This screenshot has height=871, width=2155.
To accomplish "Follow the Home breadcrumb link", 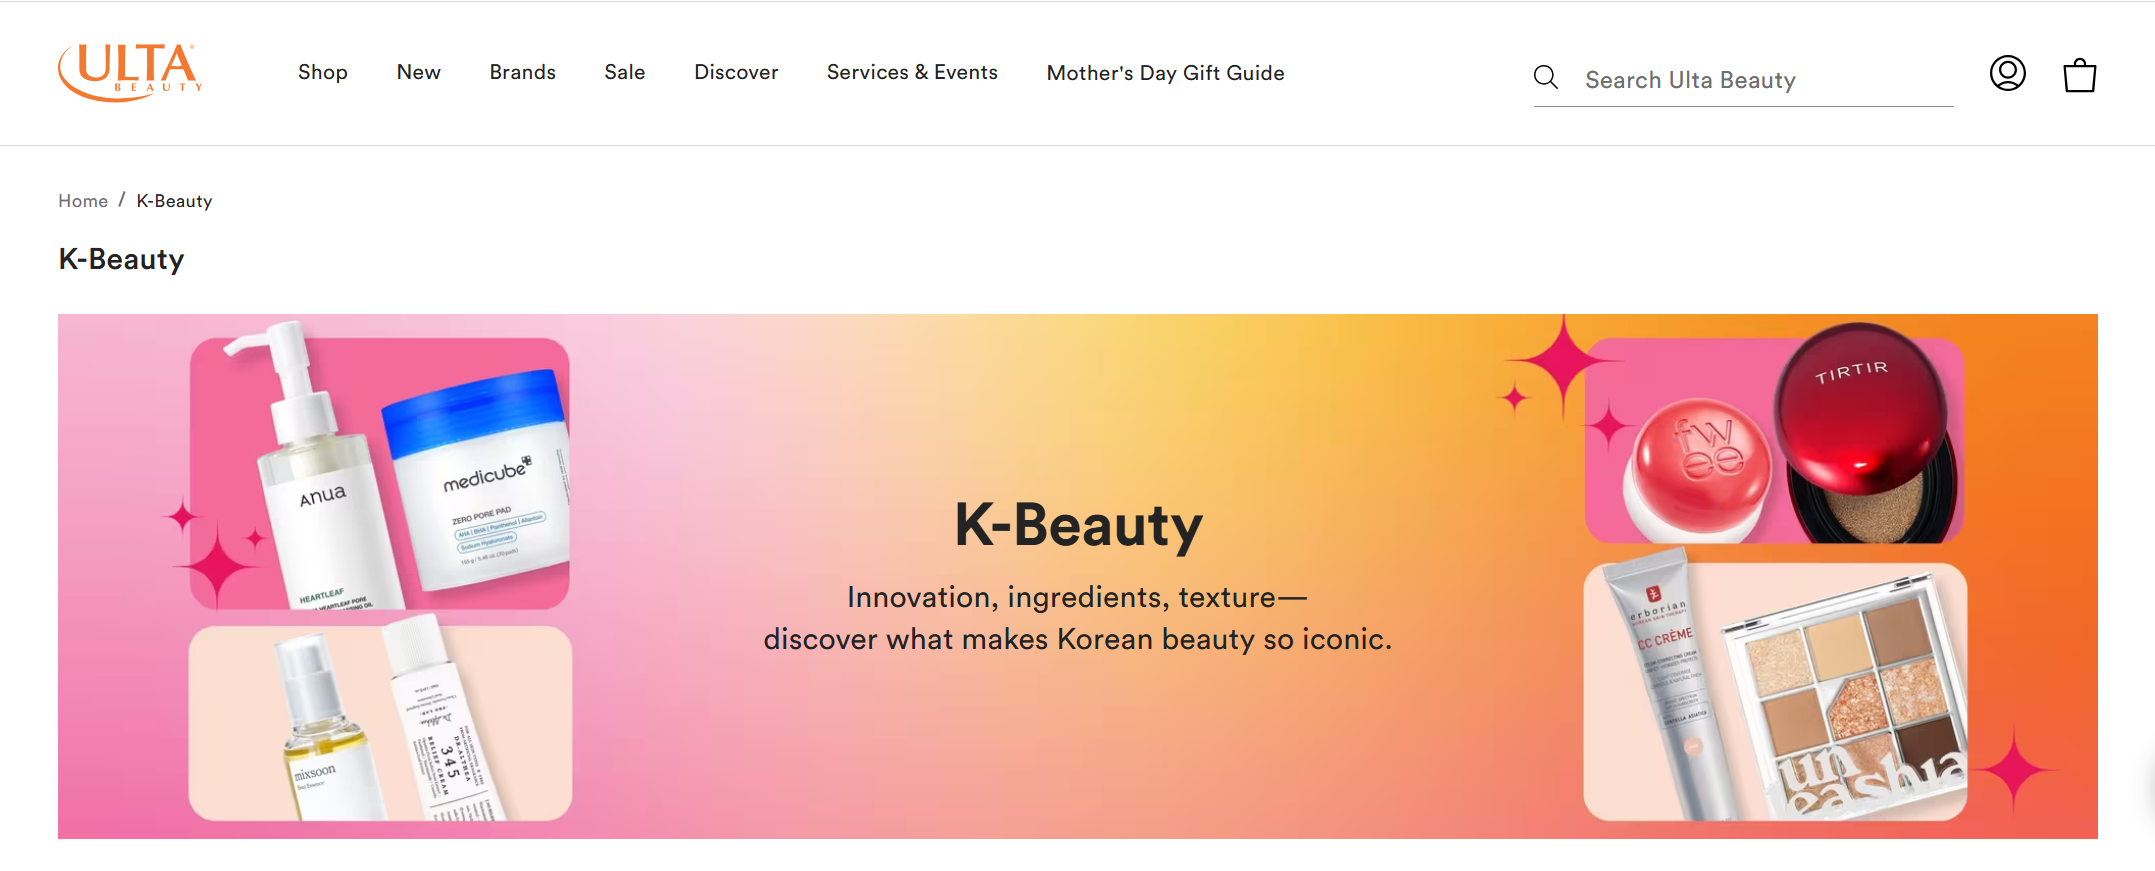I will pos(83,201).
